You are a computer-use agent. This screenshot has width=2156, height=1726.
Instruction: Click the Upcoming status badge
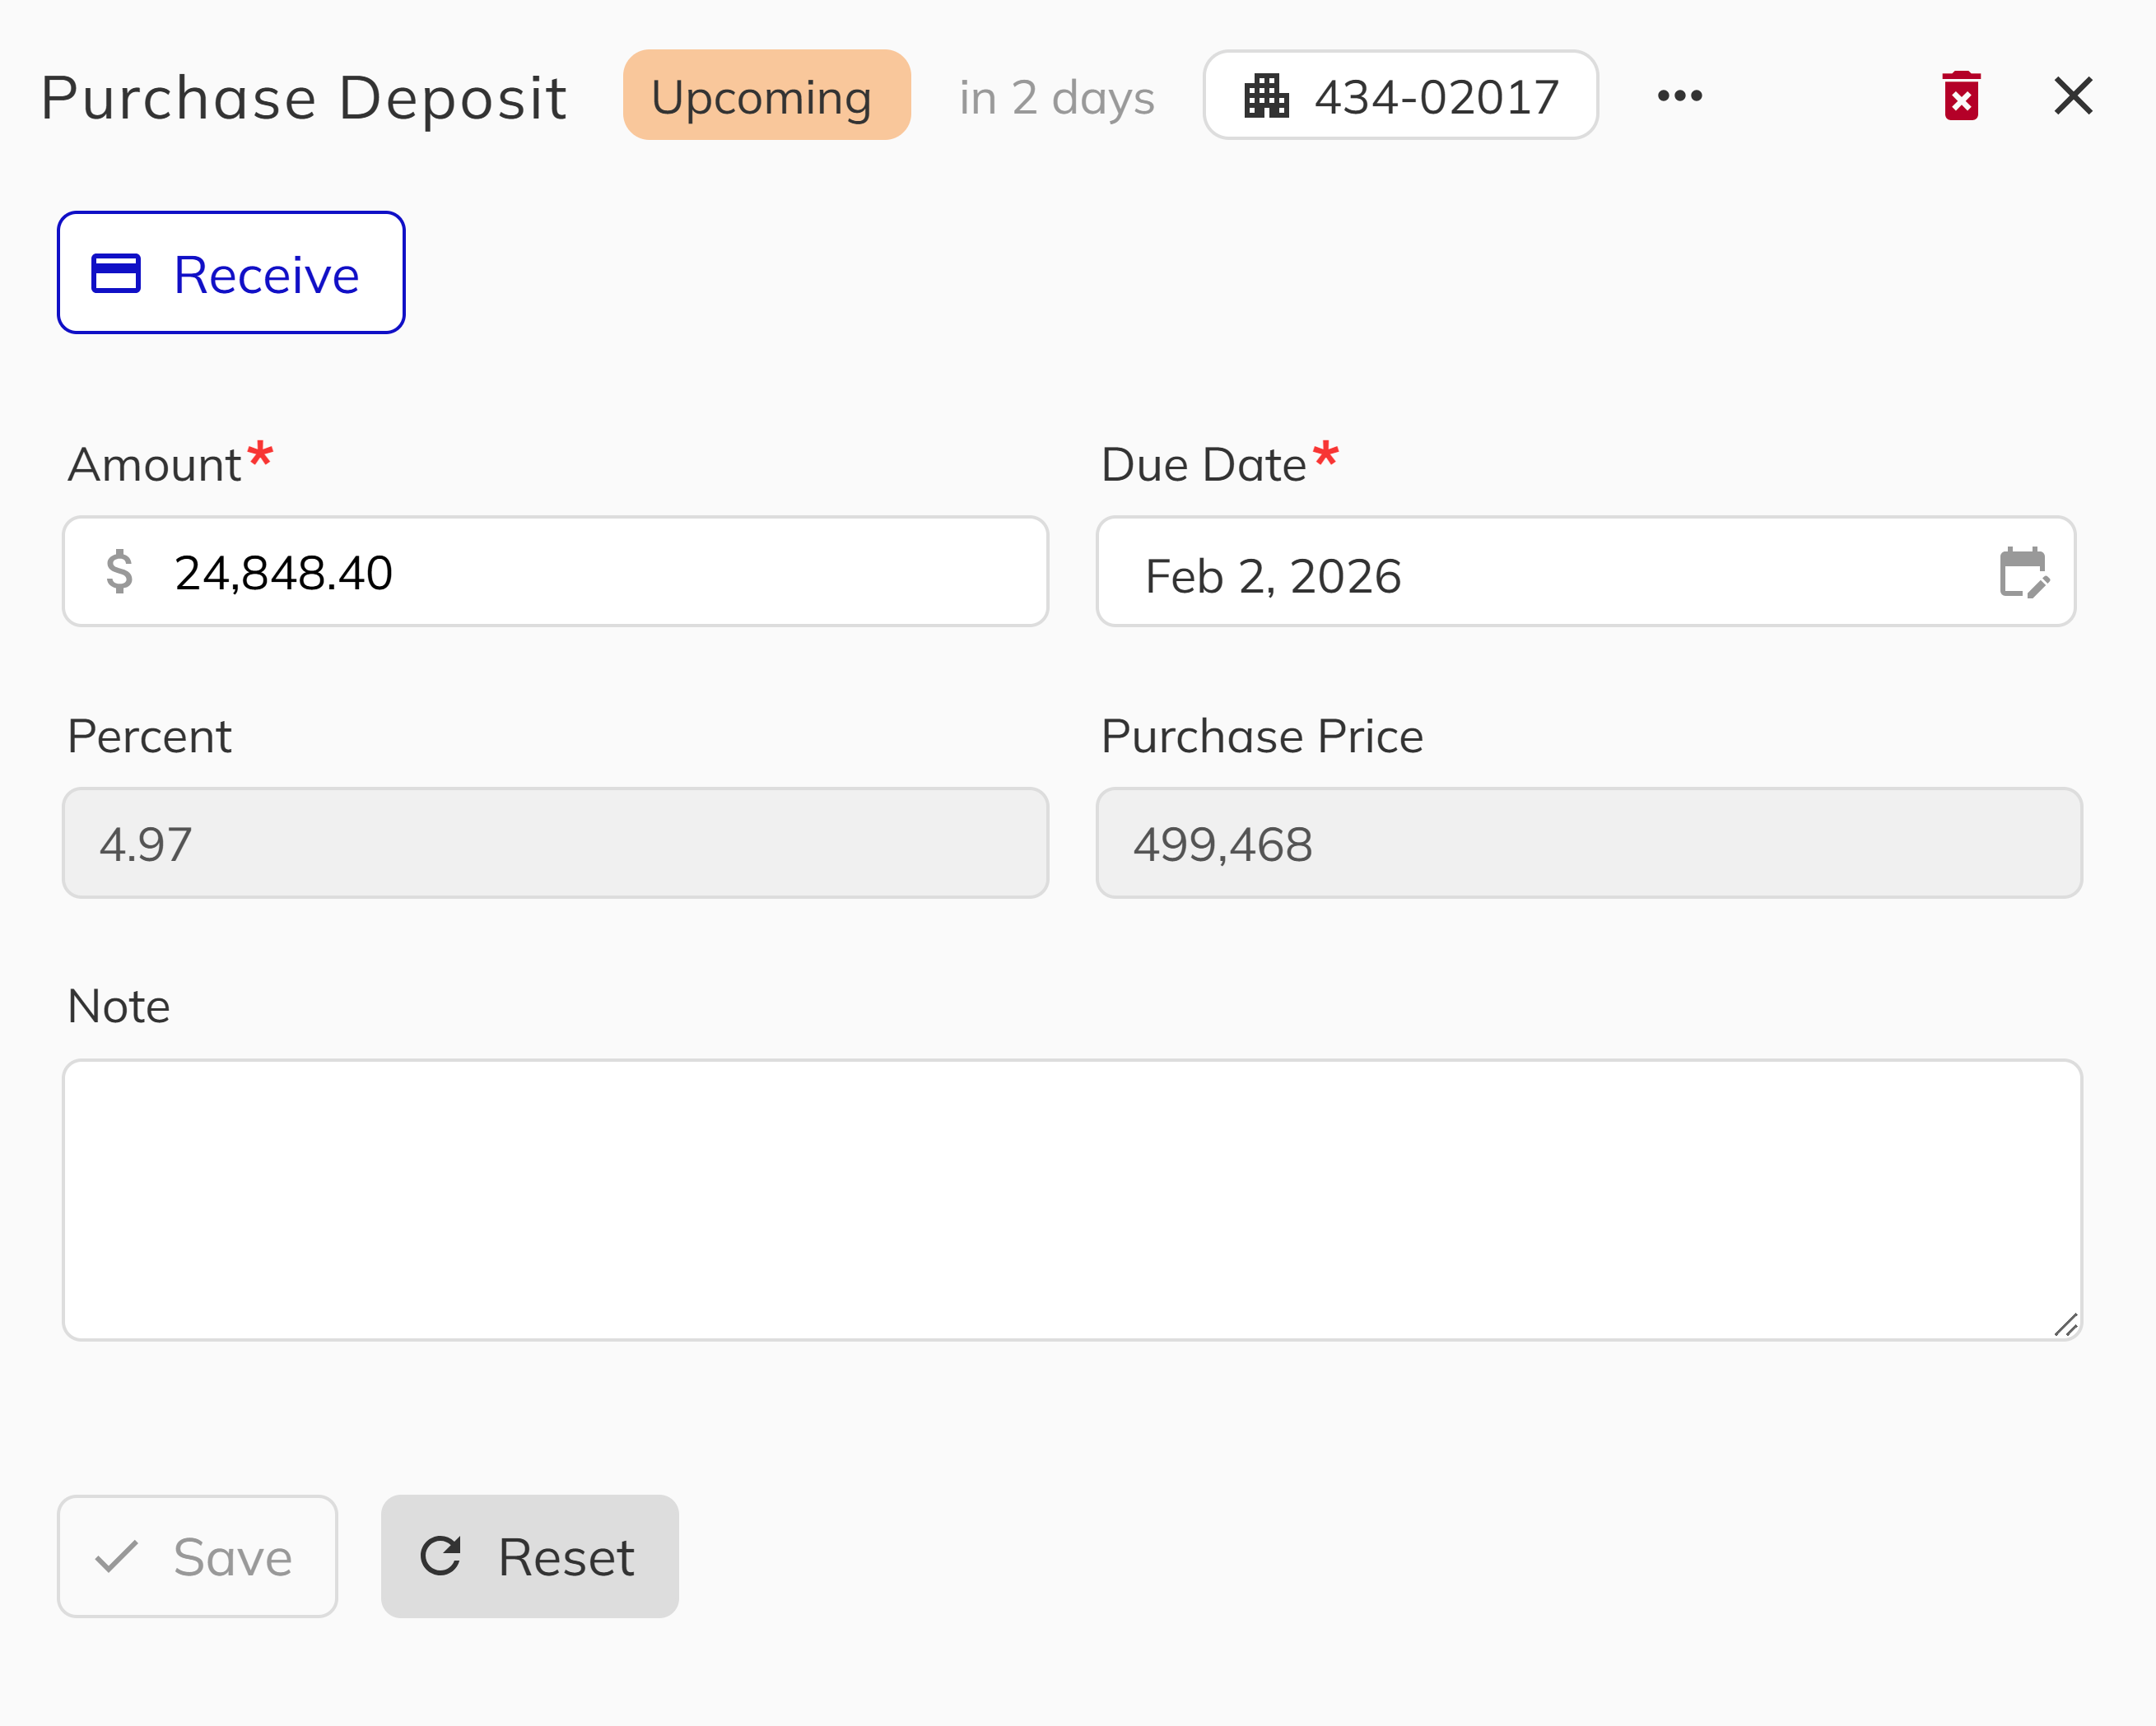coord(767,96)
